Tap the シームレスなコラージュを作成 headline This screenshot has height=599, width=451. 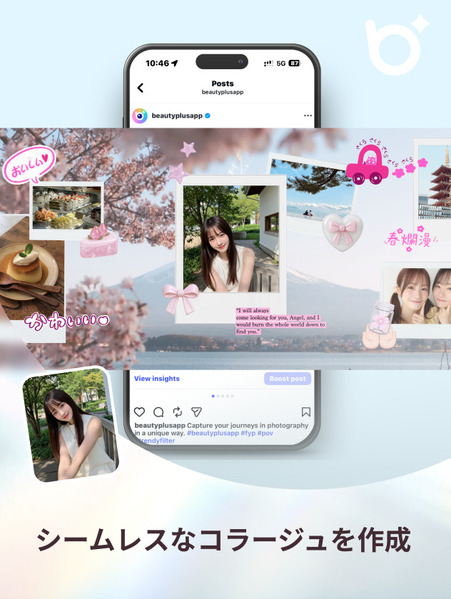click(224, 540)
